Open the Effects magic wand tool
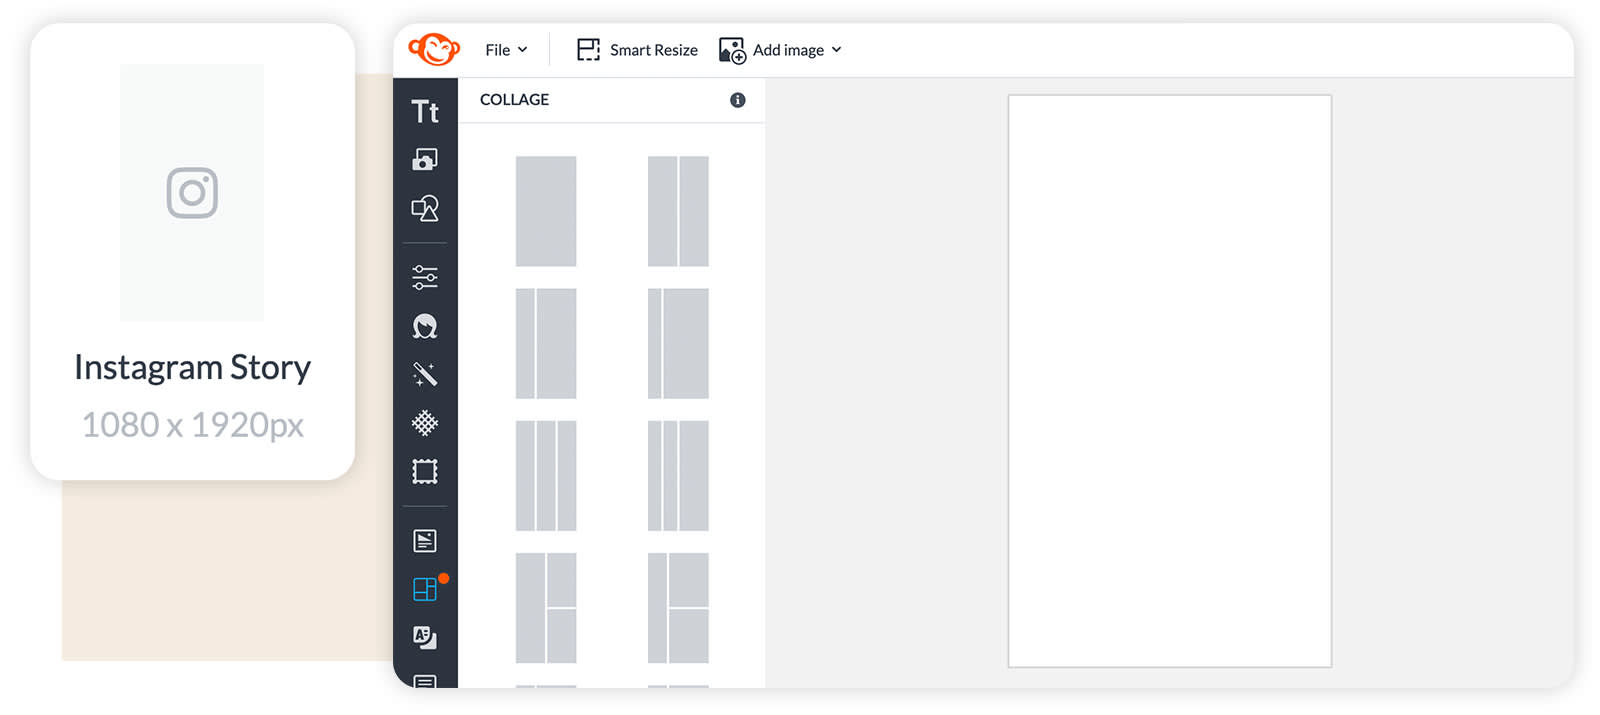Screen dimensions: 1600x715 (x=425, y=374)
